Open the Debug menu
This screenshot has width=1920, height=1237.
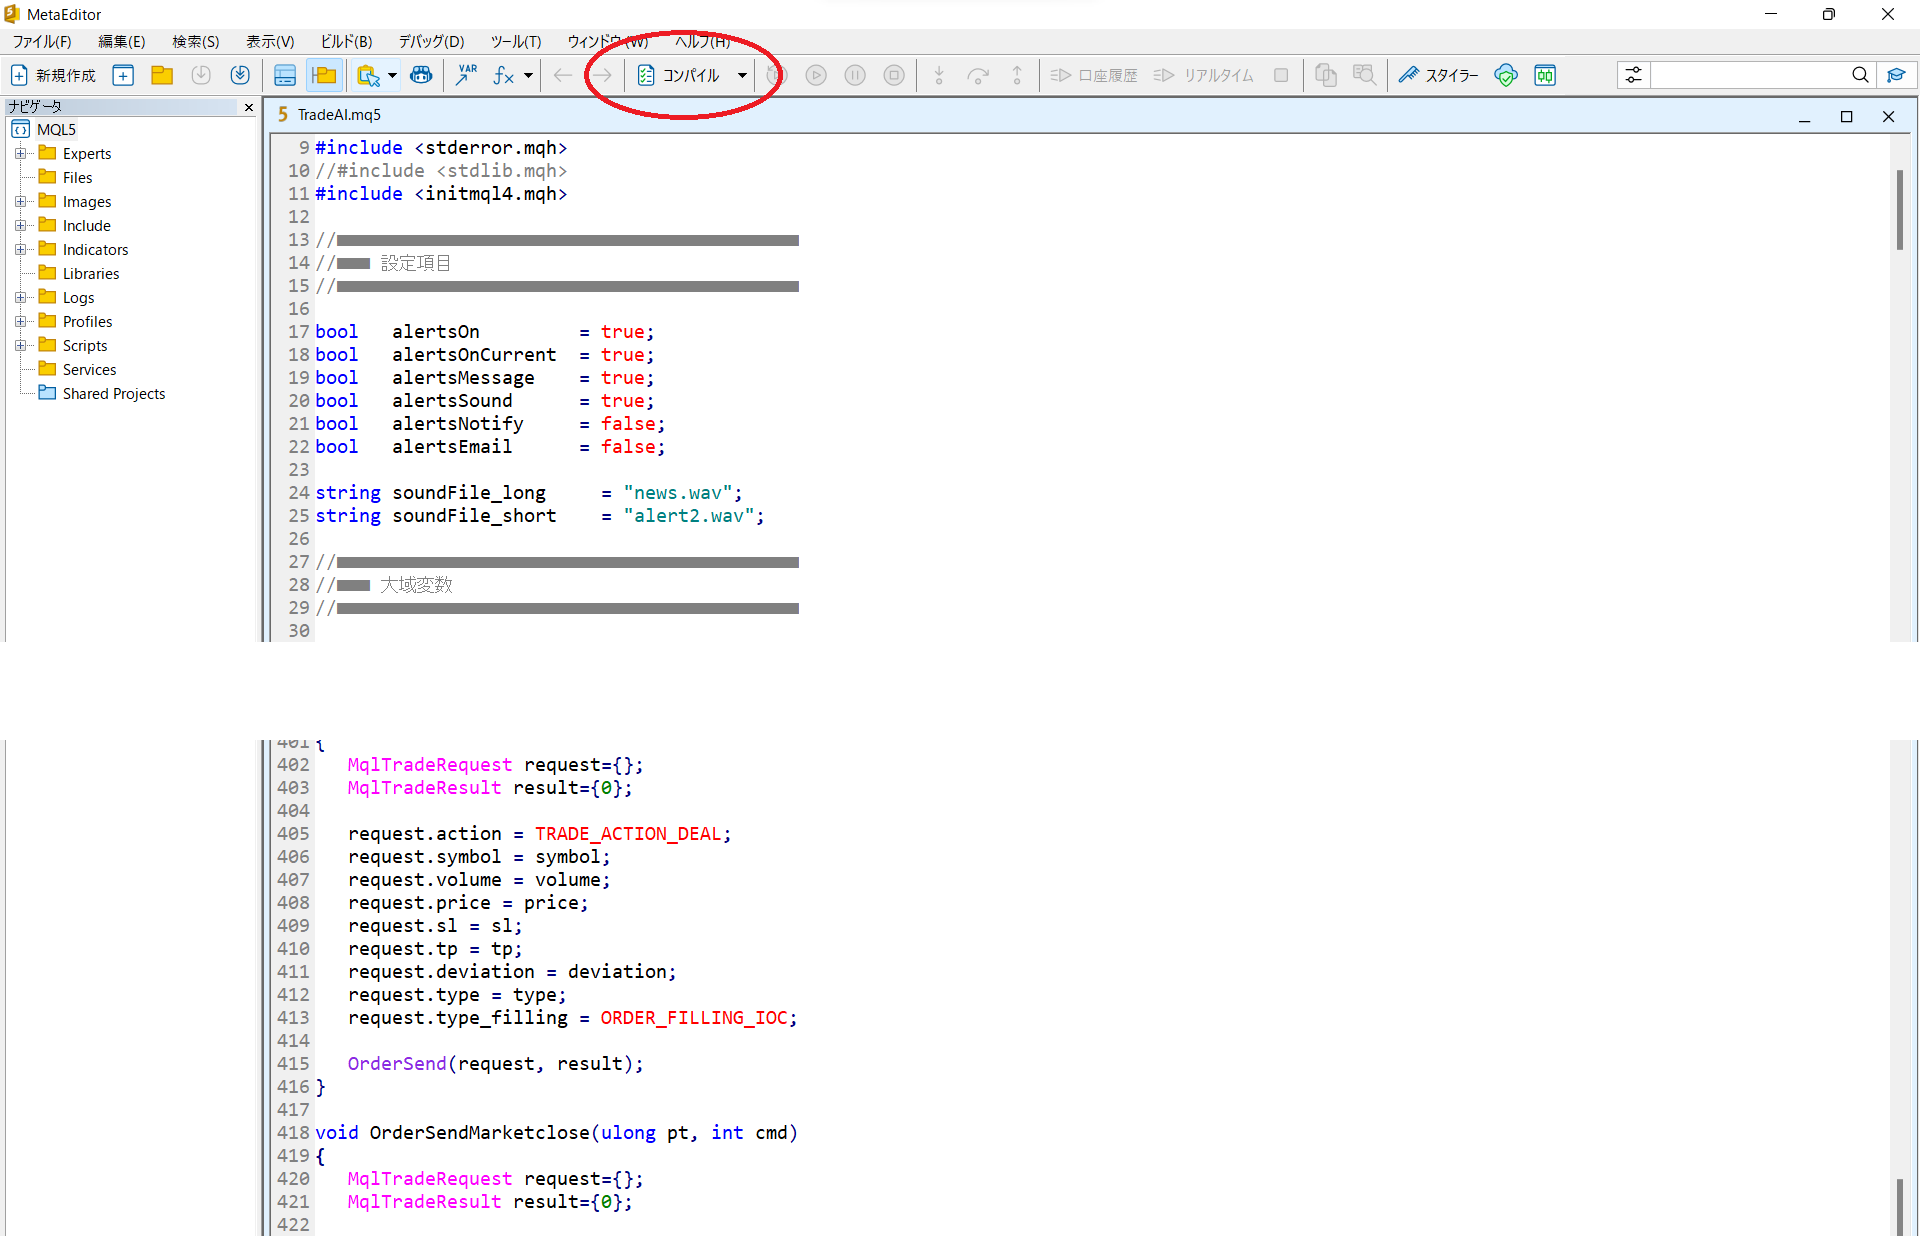pos(431,41)
